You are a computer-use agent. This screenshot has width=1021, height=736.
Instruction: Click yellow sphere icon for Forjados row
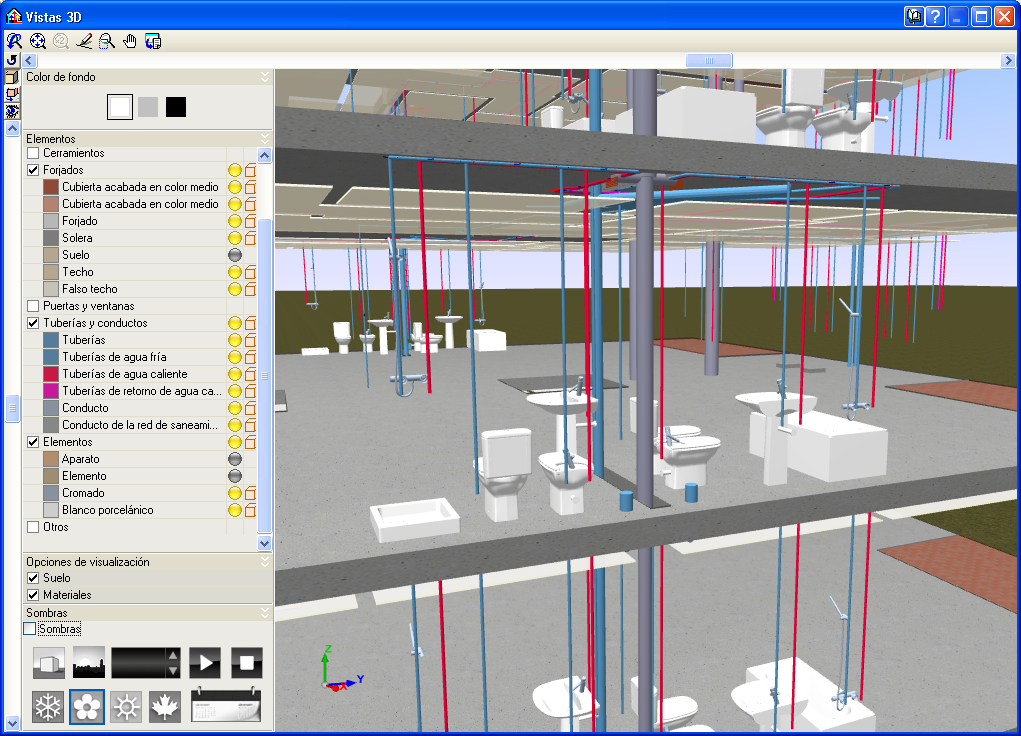[x=235, y=171]
